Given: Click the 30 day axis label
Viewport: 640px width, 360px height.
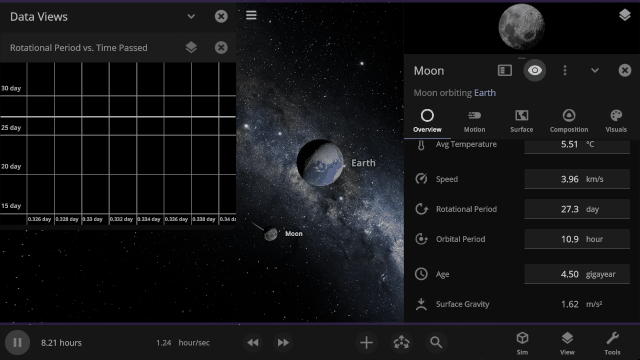Looking at the screenshot, I should [11, 88].
